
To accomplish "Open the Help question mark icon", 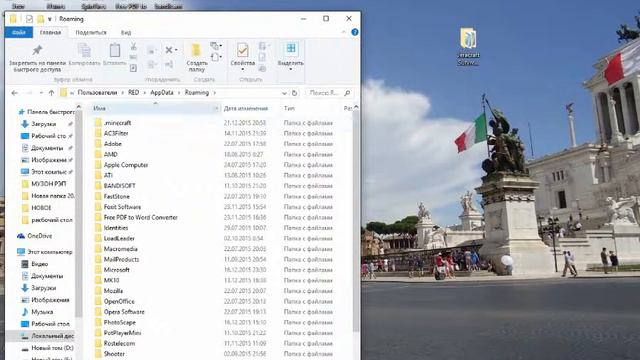I will [x=355, y=32].
